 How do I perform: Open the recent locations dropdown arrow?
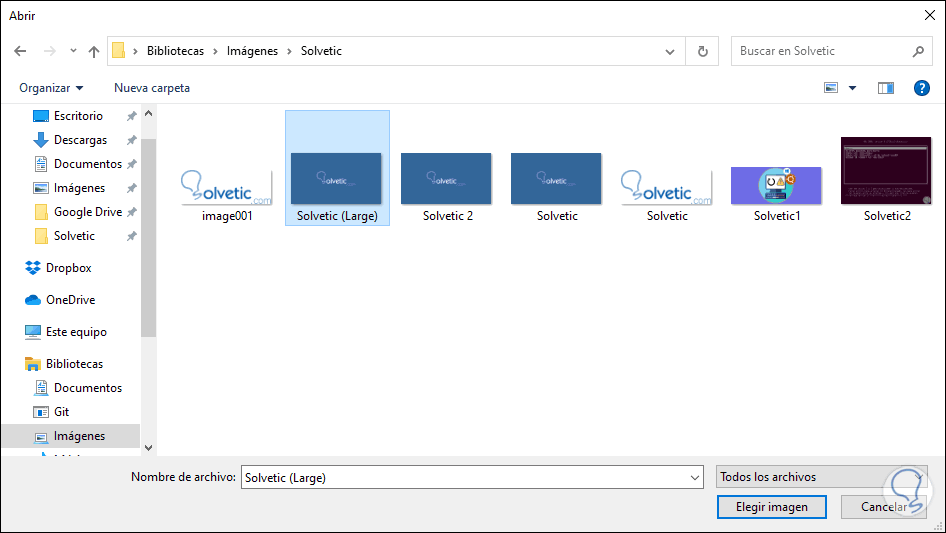point(73,51)
